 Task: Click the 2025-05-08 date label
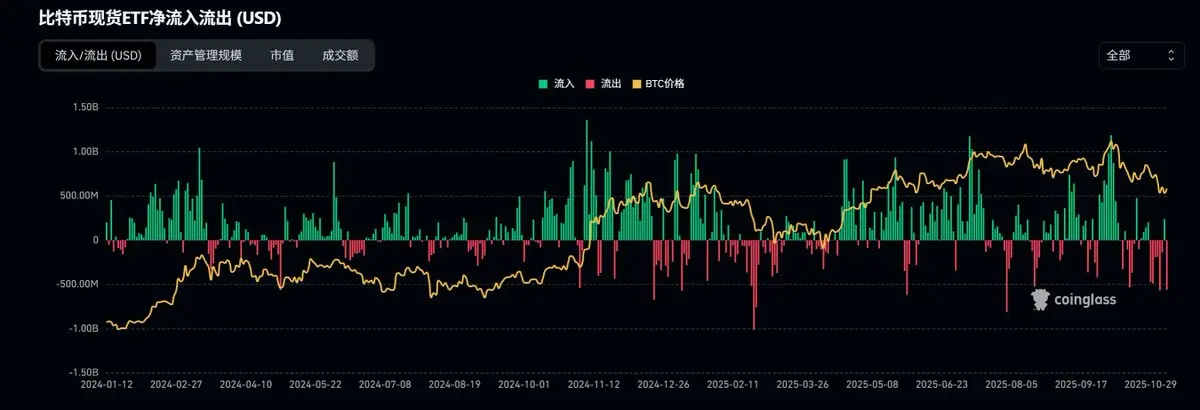pyautogui.click(x=871, y=383)
